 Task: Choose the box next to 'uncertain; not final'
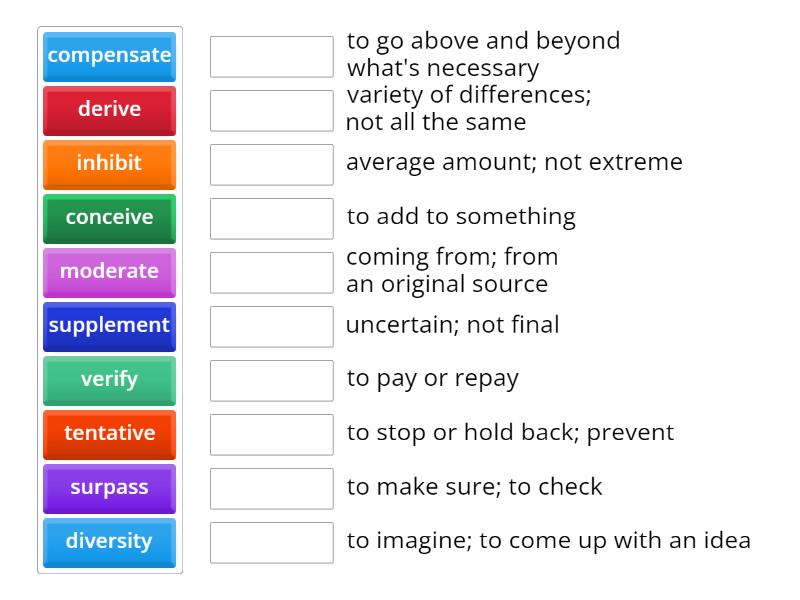pyautogui.click(x=271, y=326)
